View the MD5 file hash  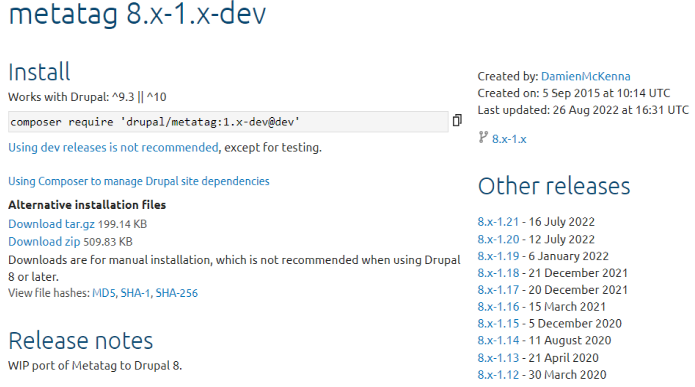coord(104,293)
